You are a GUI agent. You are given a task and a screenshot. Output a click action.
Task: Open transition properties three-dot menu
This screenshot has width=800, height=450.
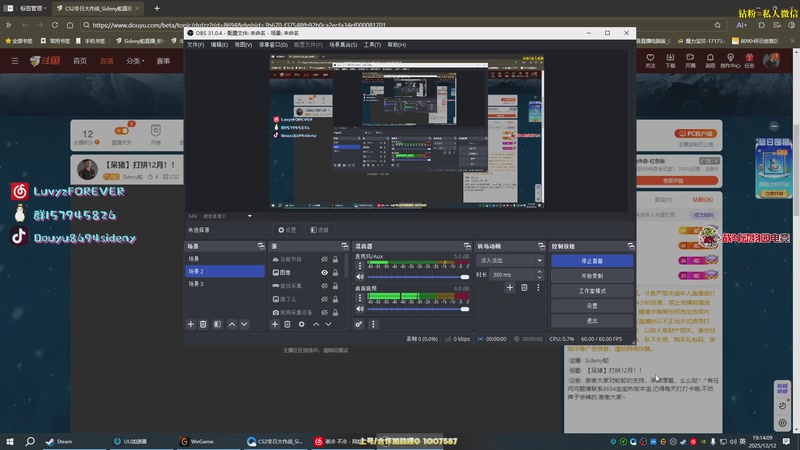(x=538, y=288)
